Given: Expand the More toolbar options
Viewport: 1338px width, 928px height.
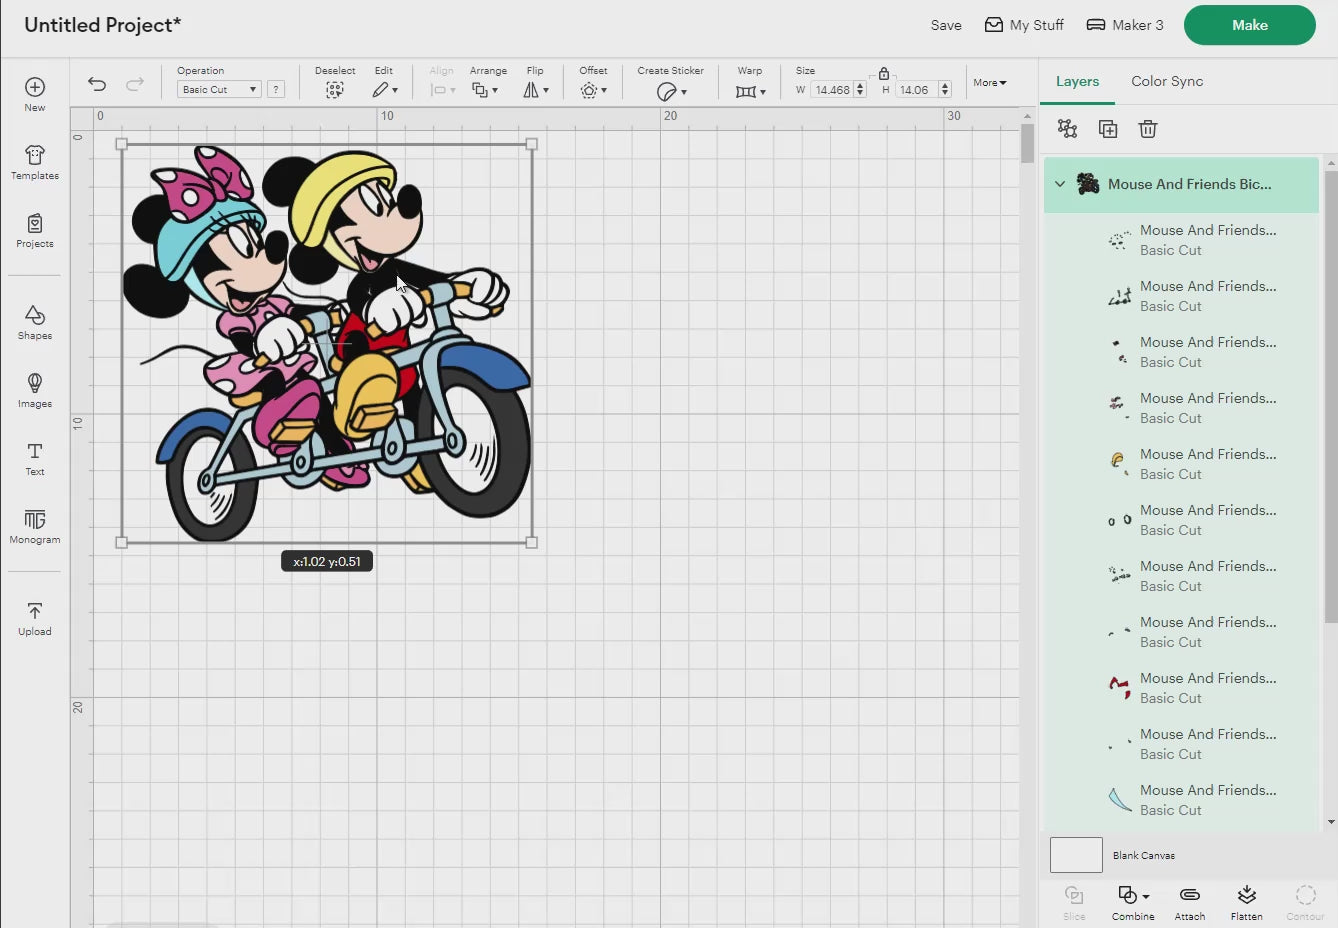Looking at the screenshot, I should point(990,83).
